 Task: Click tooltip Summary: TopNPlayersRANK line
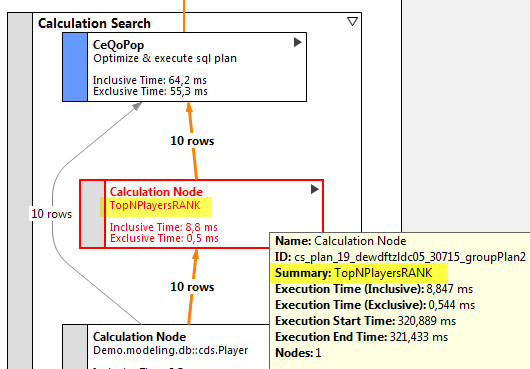pos(354,273)
